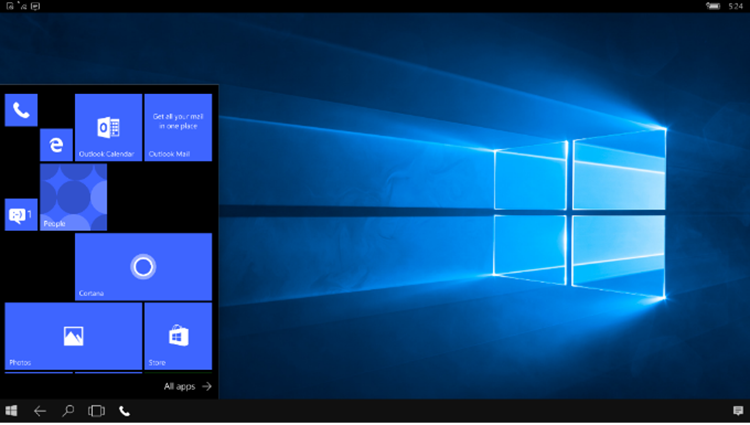
Task: Click the partially visible tile below Photos
Action: (x=38, y=374)
